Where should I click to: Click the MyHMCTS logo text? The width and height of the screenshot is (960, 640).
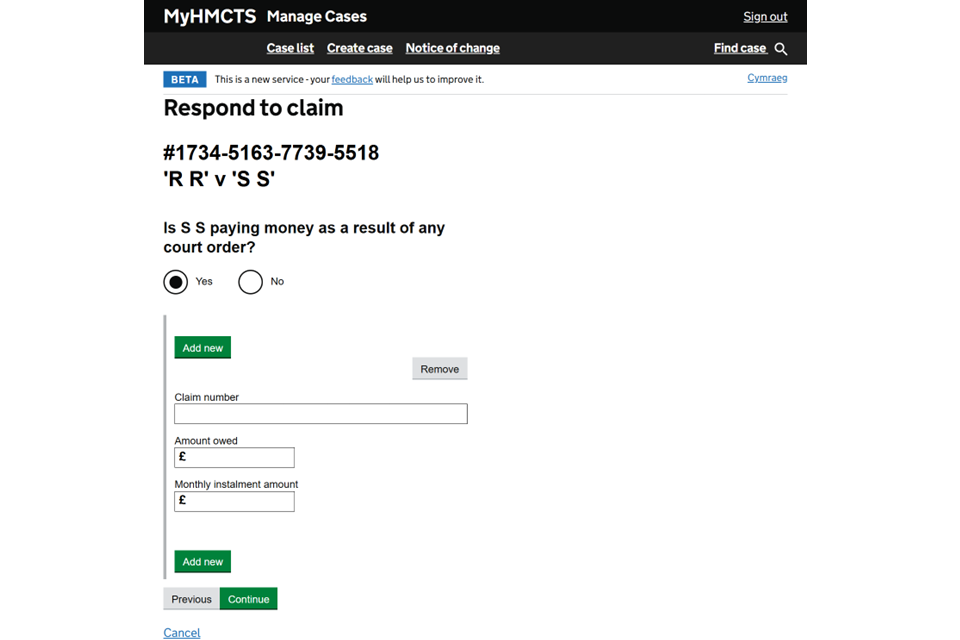210,17
